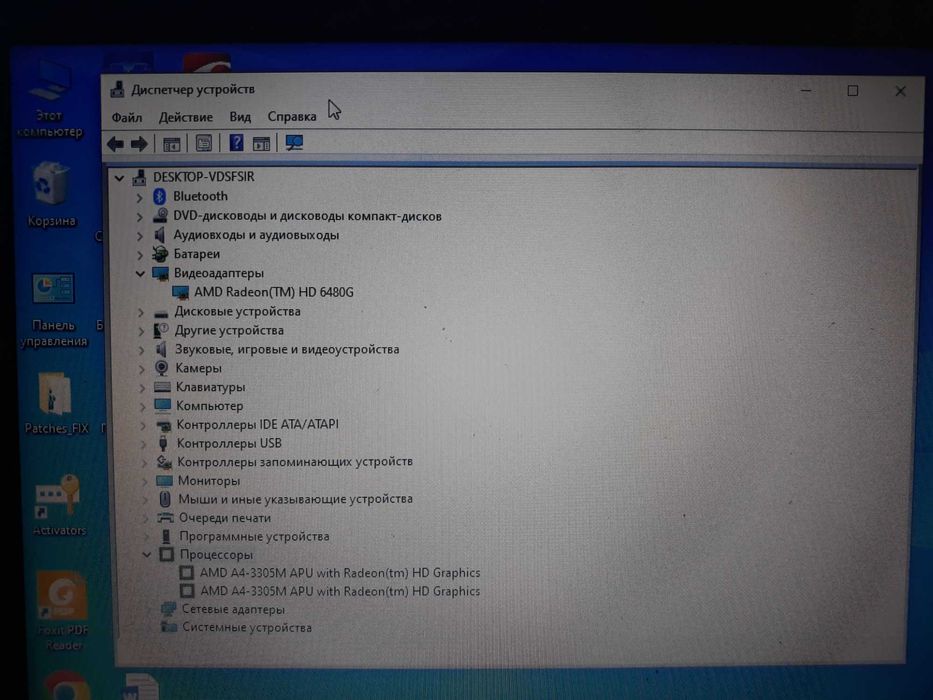Click the show/hide console tree toolbar icon
This screenshot has height=700, width=933.
(x=171, y=143)
